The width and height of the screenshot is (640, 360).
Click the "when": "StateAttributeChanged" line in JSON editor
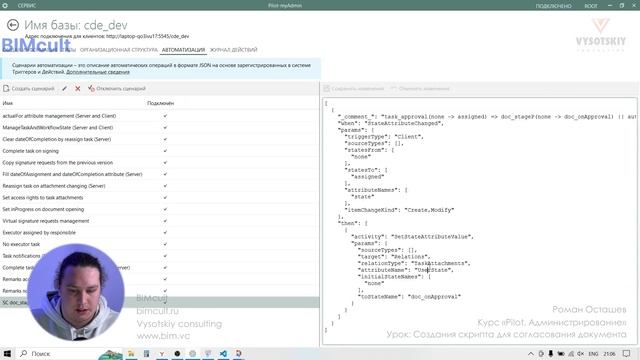(391, 123)
